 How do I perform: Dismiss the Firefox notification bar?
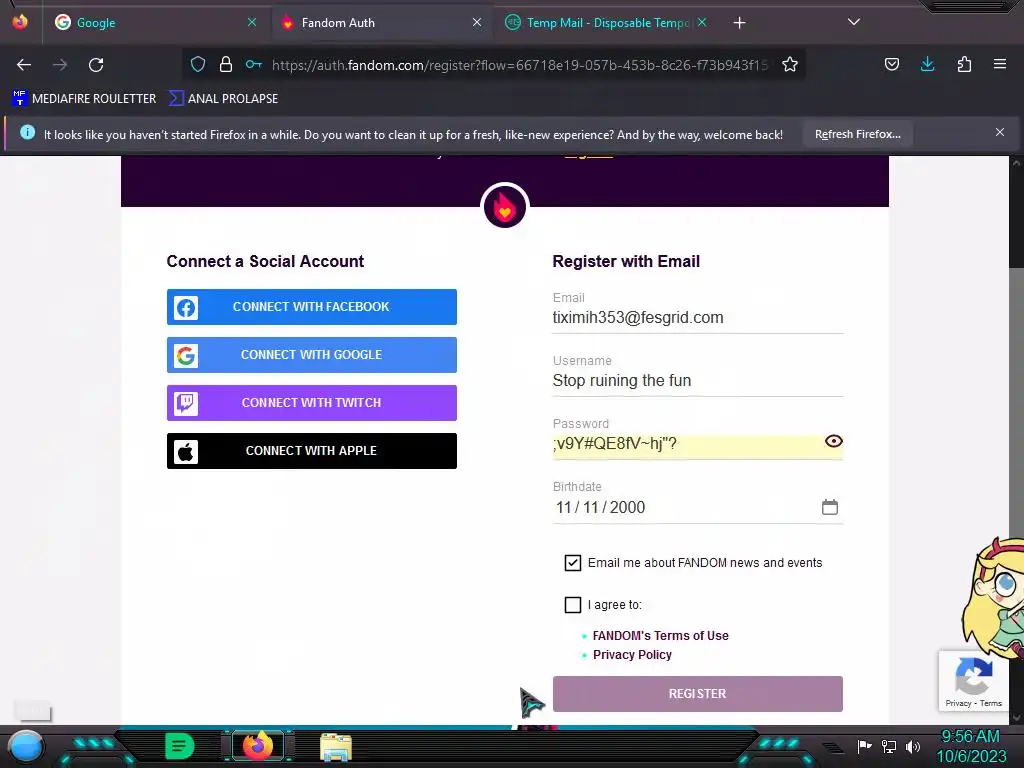click(1000, 133)
